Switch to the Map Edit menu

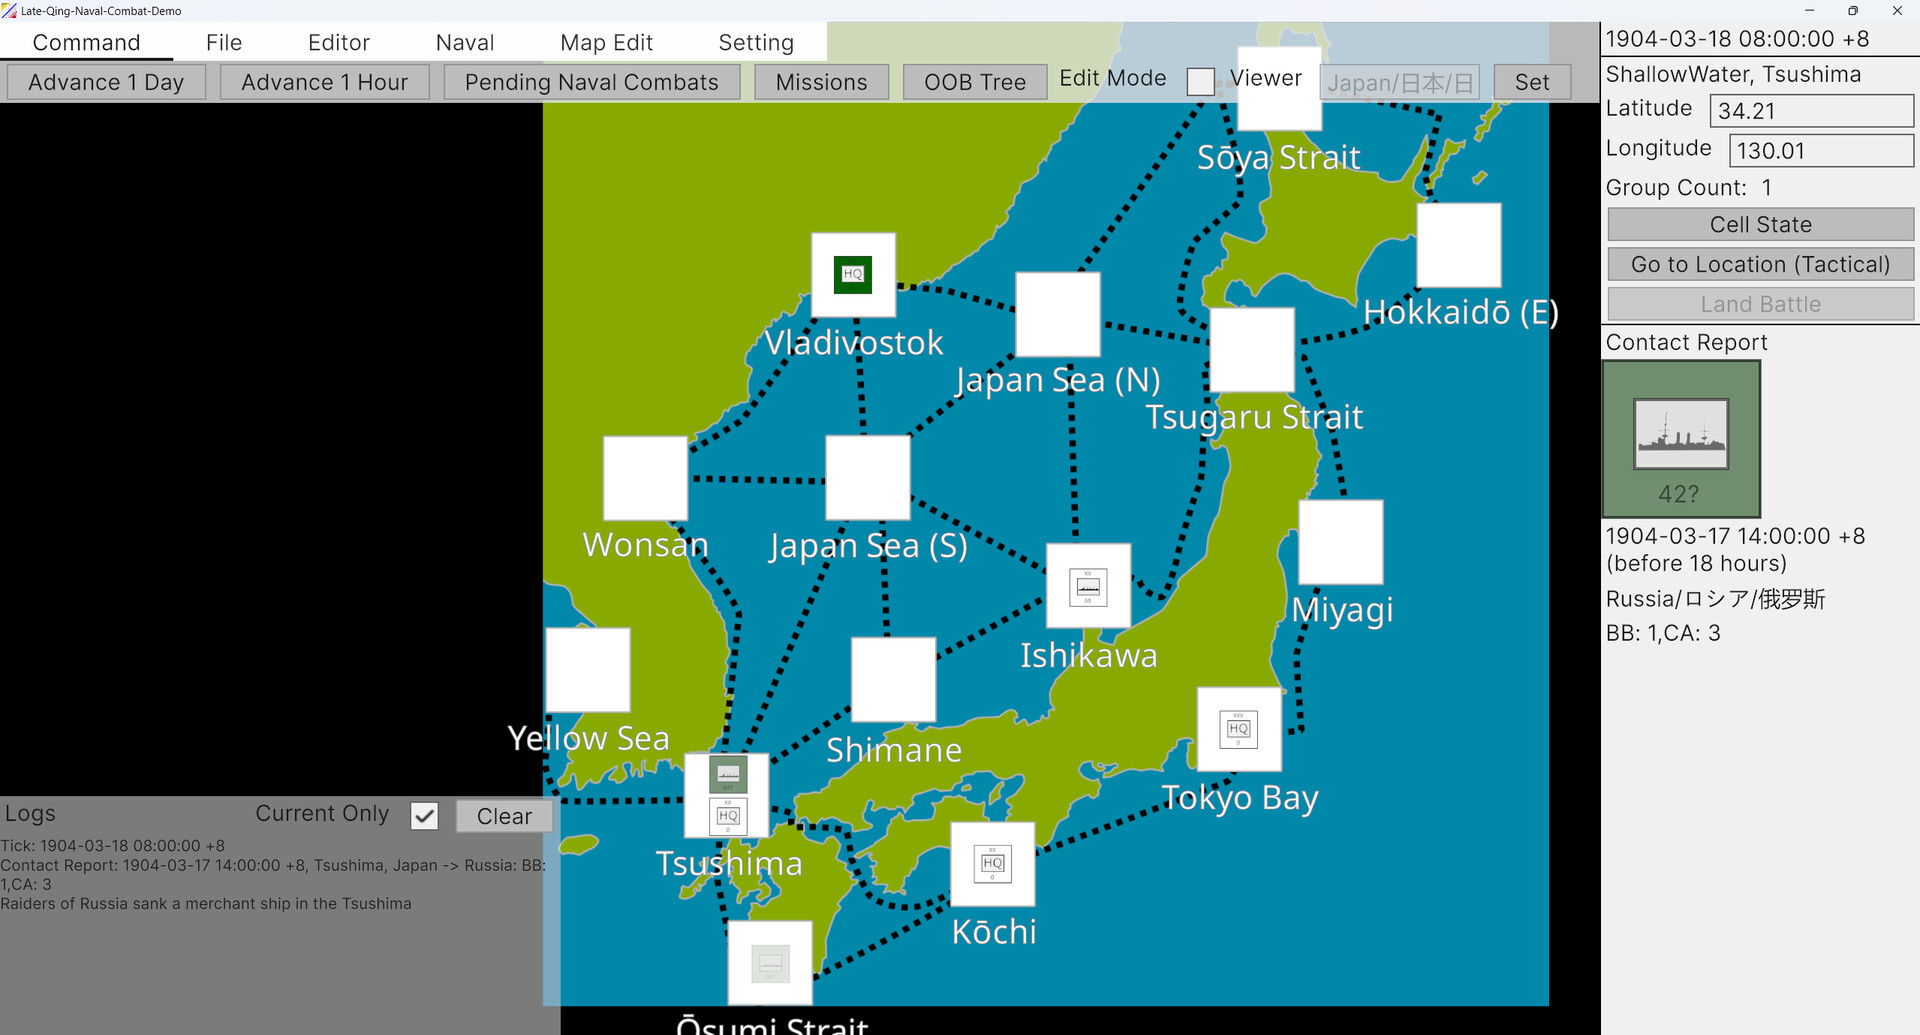(x=606, y=42)
